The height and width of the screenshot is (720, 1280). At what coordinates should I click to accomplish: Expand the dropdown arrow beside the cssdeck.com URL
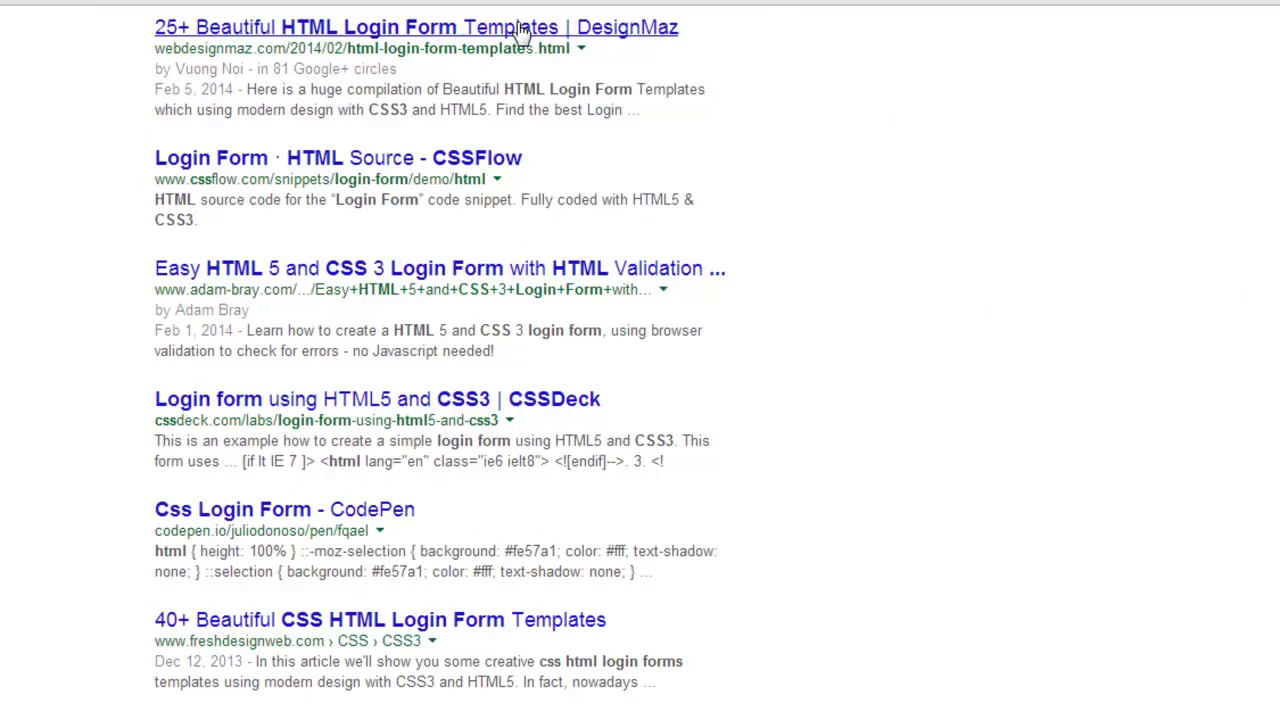509,421
